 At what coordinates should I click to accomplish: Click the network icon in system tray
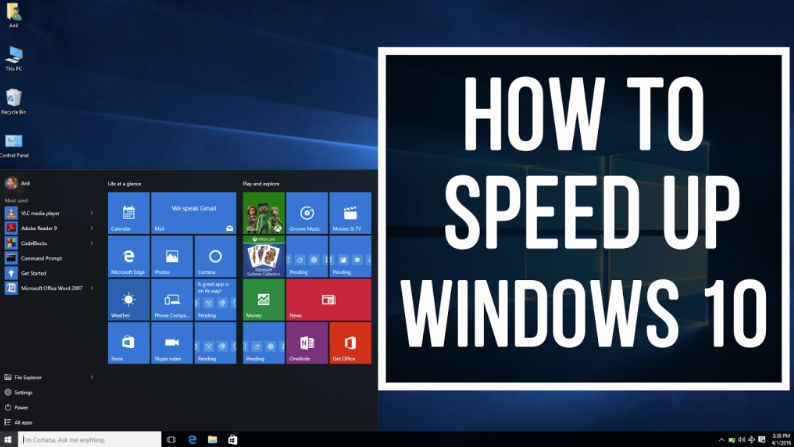[751, 440]
